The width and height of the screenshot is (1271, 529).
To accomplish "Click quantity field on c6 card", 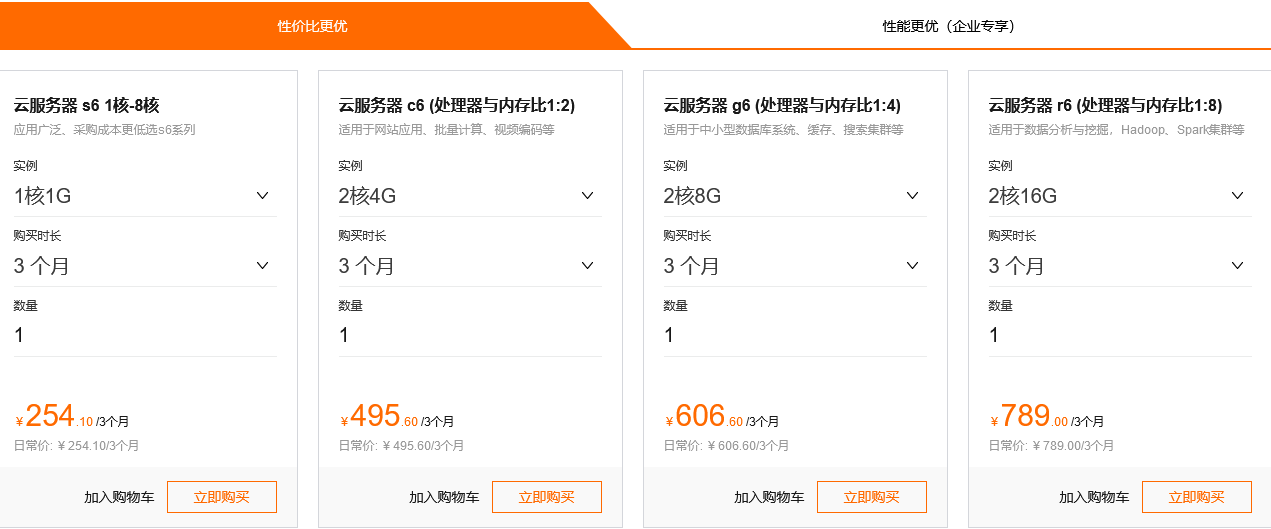I will pos(470,336).
